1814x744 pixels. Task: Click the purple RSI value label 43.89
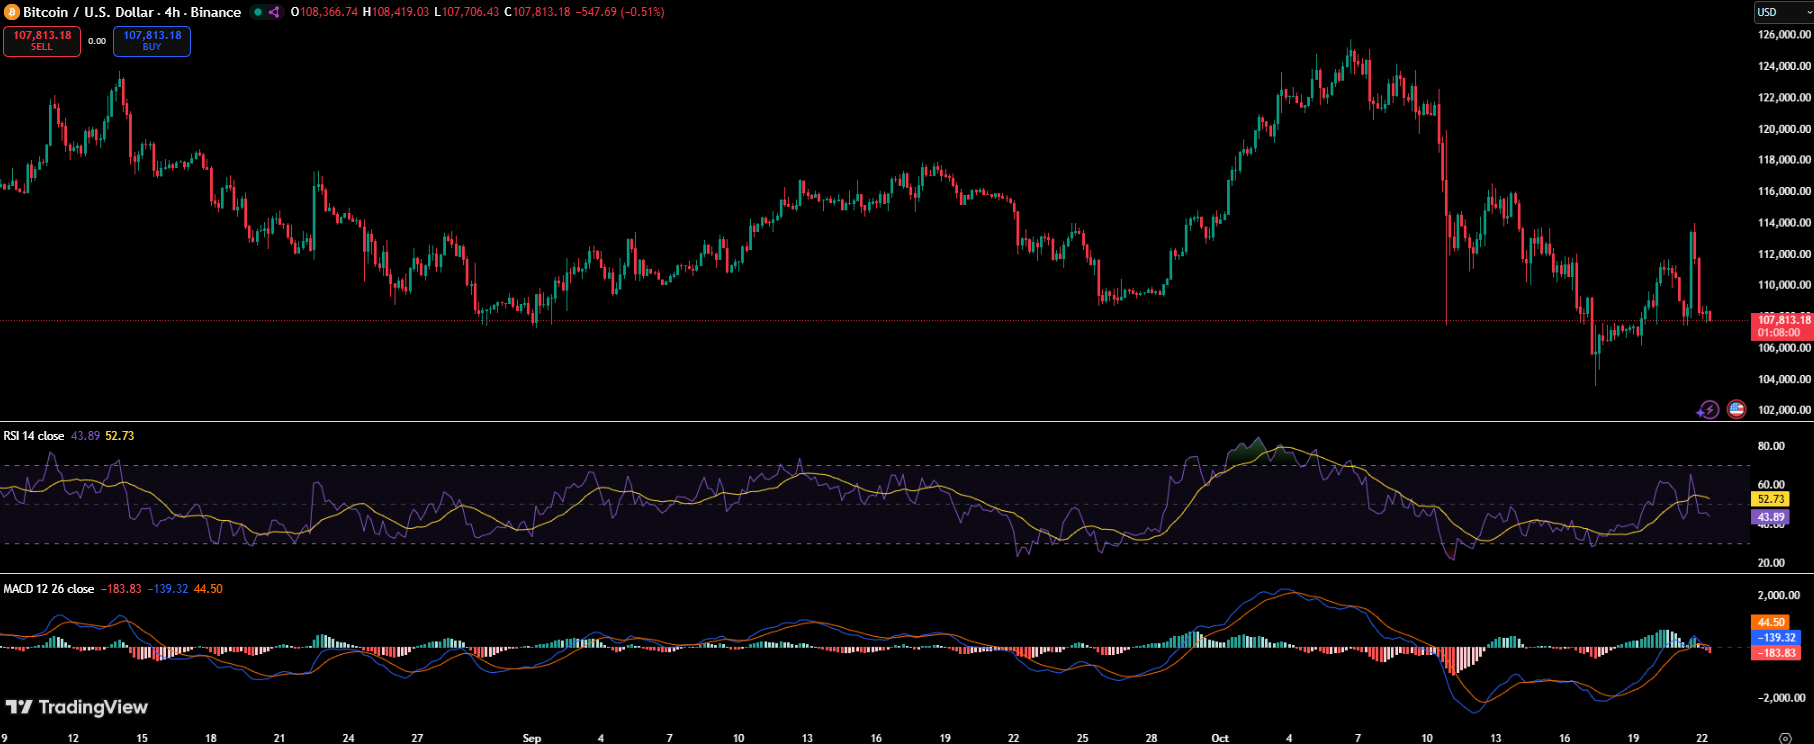pos(1771,517)
